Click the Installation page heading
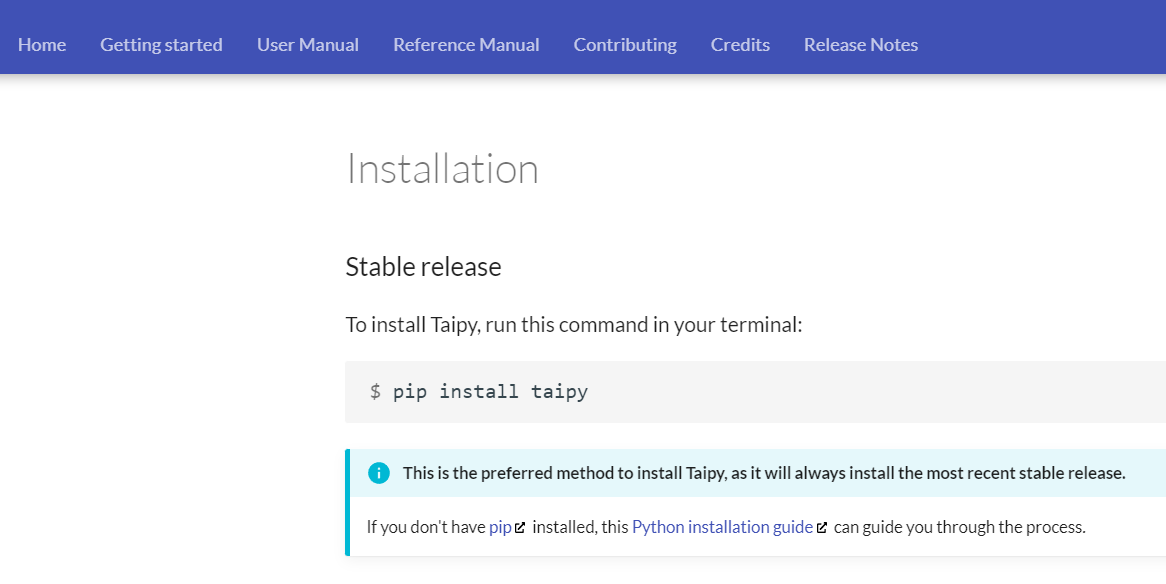 [x=442, y=169]
